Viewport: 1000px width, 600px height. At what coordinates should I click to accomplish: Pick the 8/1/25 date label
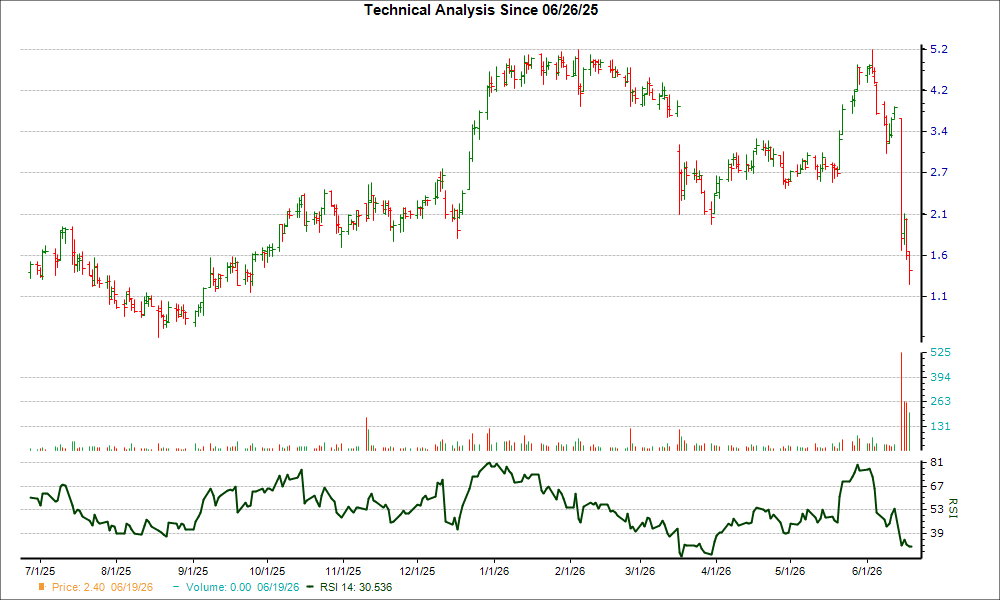pyautogui.click(x=116, y=571)
